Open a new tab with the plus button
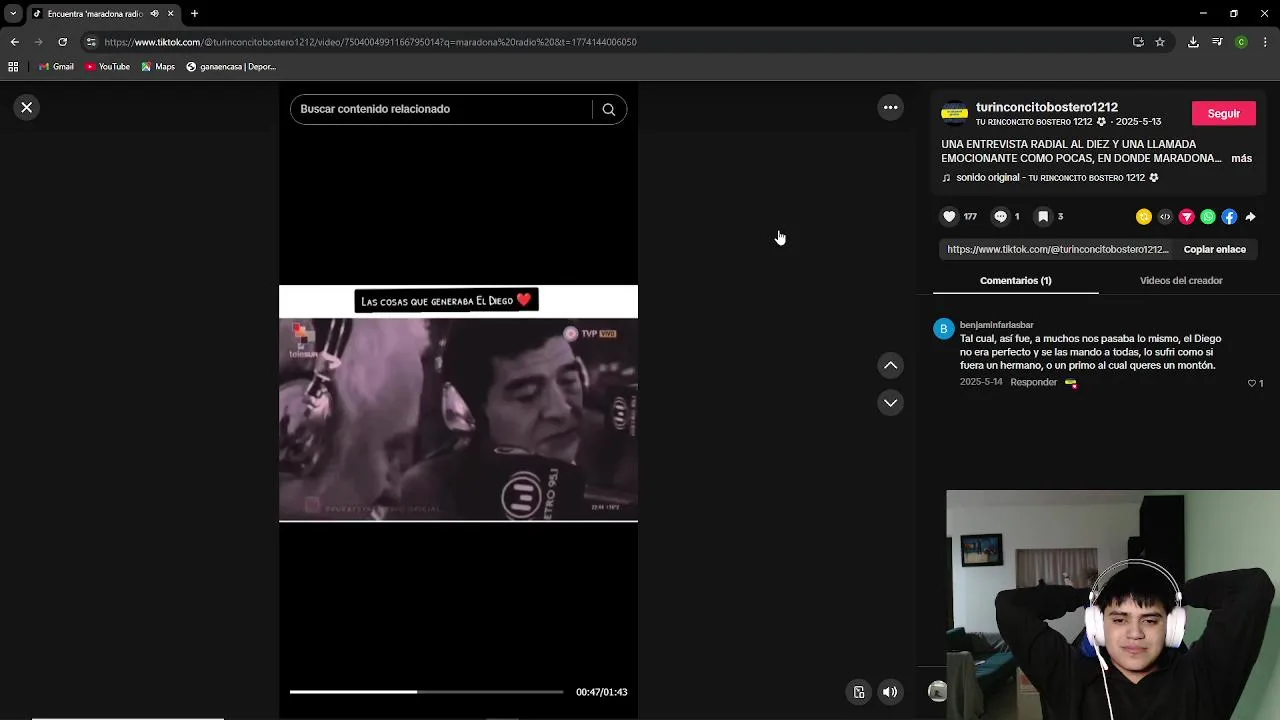1280x720 pixels. [x=194, y=14]
